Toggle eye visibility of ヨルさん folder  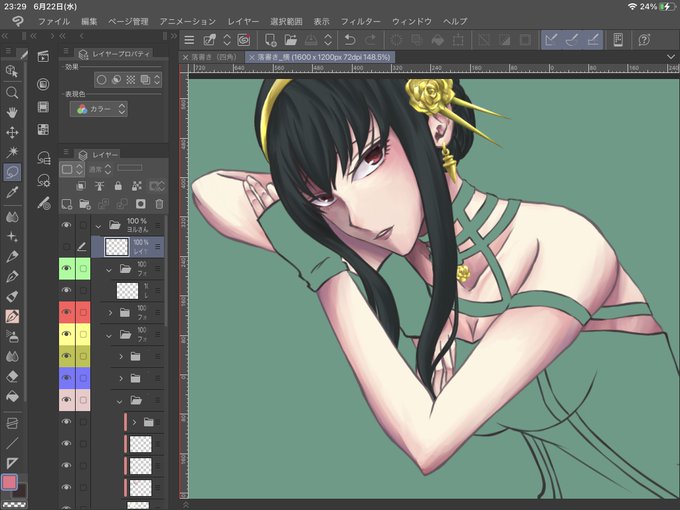coord(66,225)
